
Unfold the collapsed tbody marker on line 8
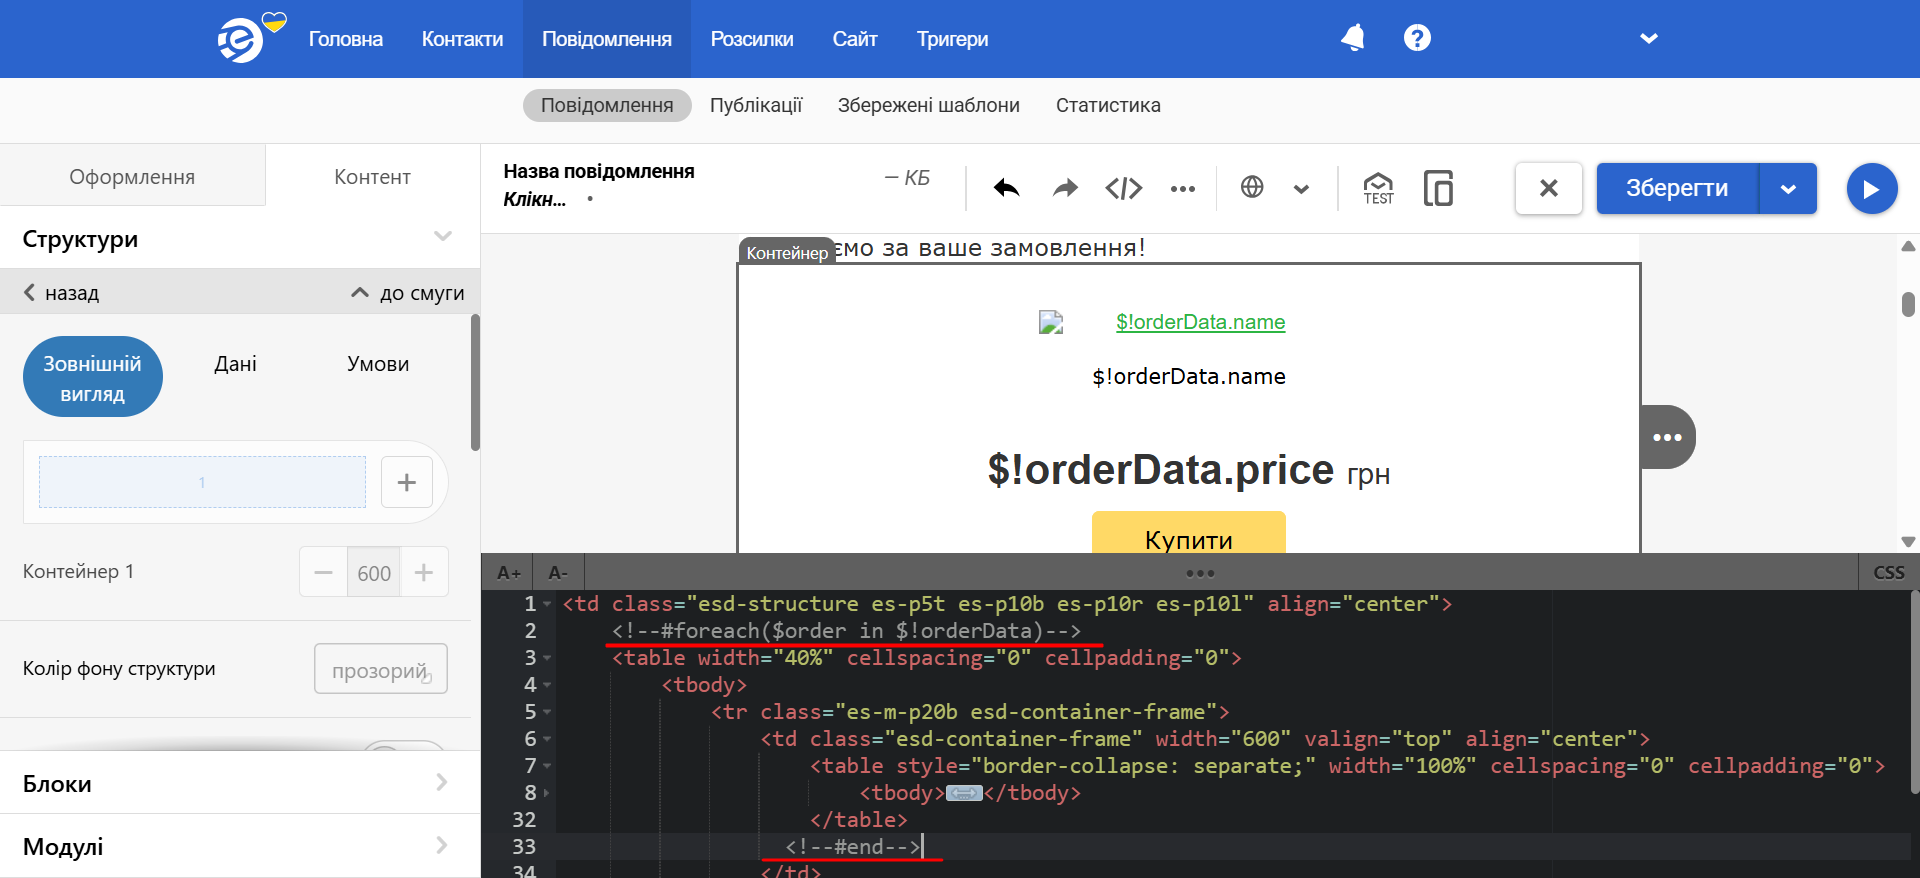(964, 793)
